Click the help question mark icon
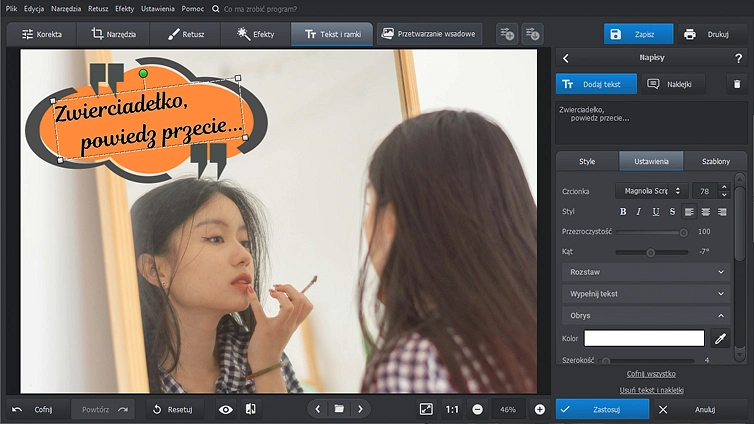 click(x=738, y=59)
